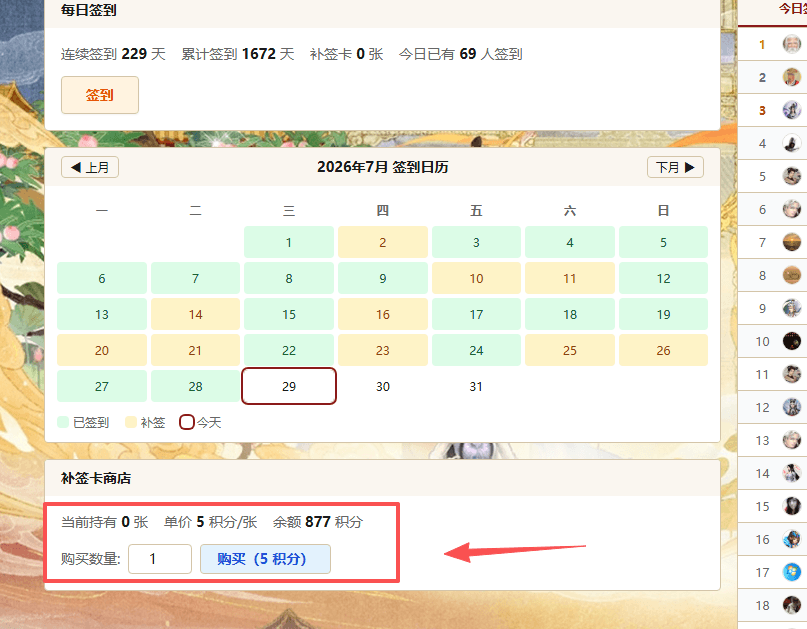The width and height of the screenshot is (807, 629).
Task: Open avatar of rank 1 user
Action: pyautogui.click(x=792, y=44)
